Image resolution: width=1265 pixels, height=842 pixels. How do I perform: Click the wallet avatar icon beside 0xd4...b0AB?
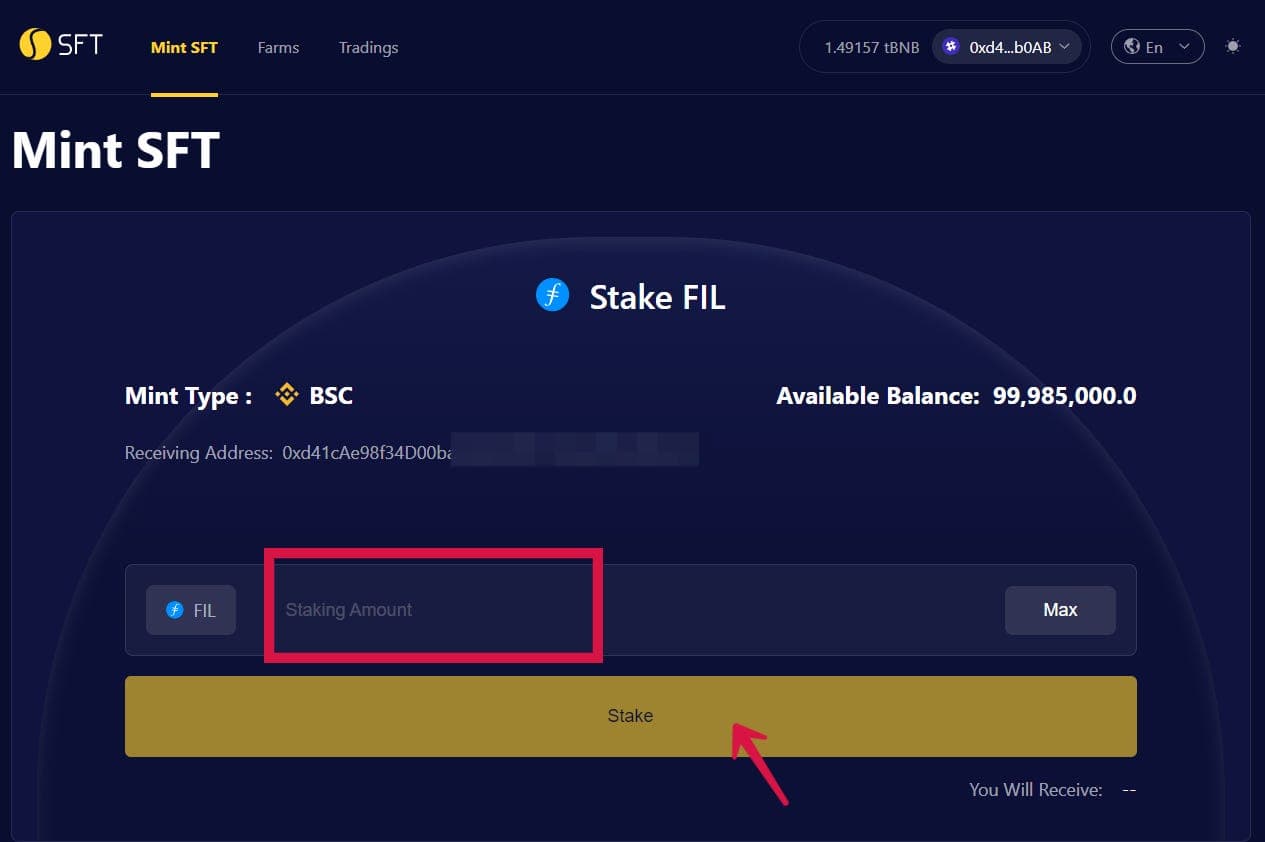coord(951,46)
